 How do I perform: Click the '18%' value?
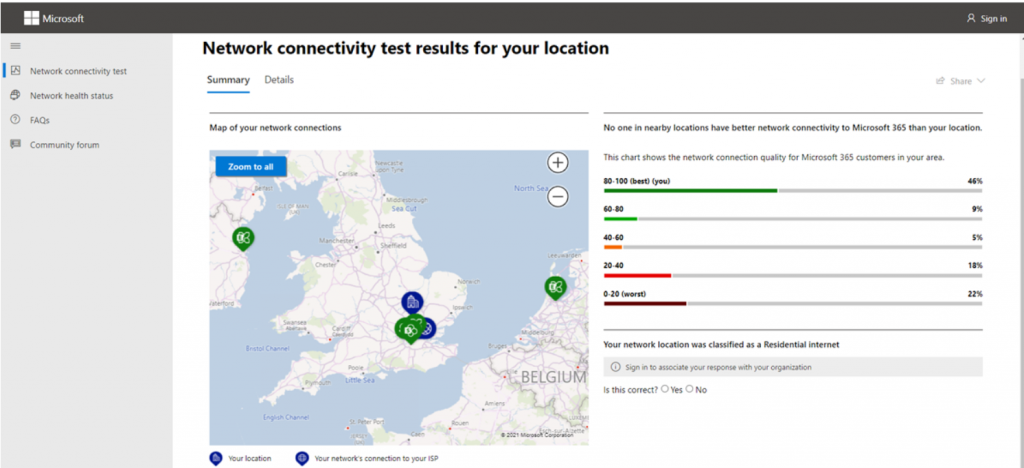975,266
